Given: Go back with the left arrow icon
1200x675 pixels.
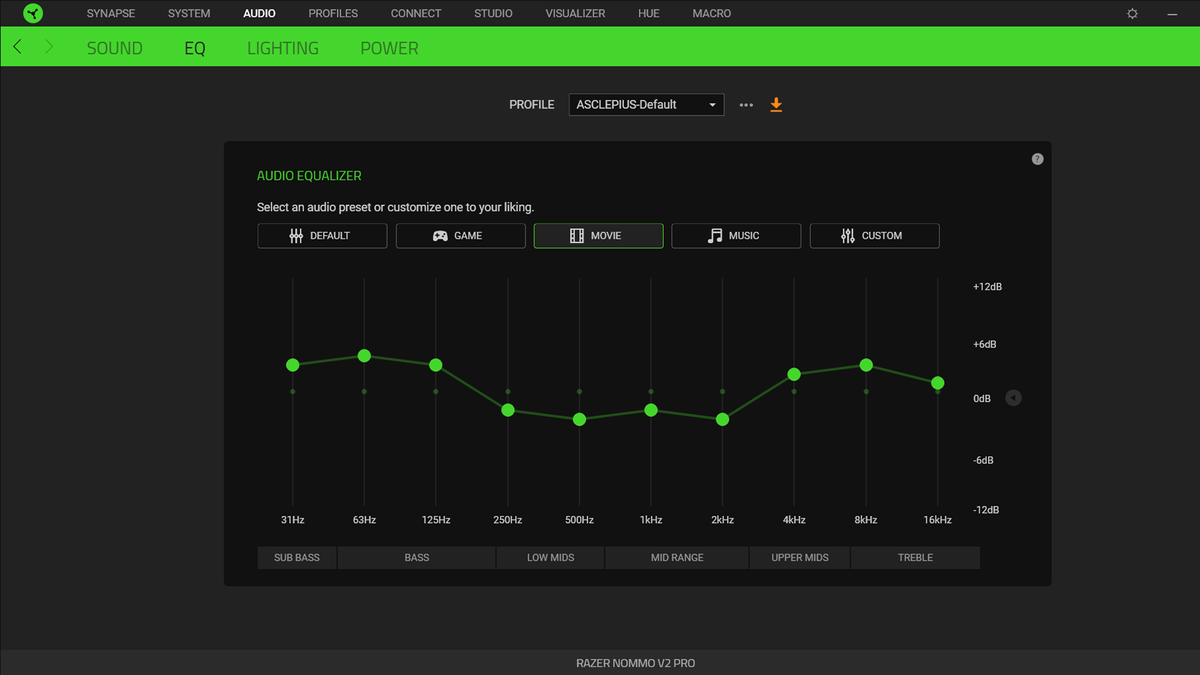Looking at the screenshot, I should tap(18, 47).
